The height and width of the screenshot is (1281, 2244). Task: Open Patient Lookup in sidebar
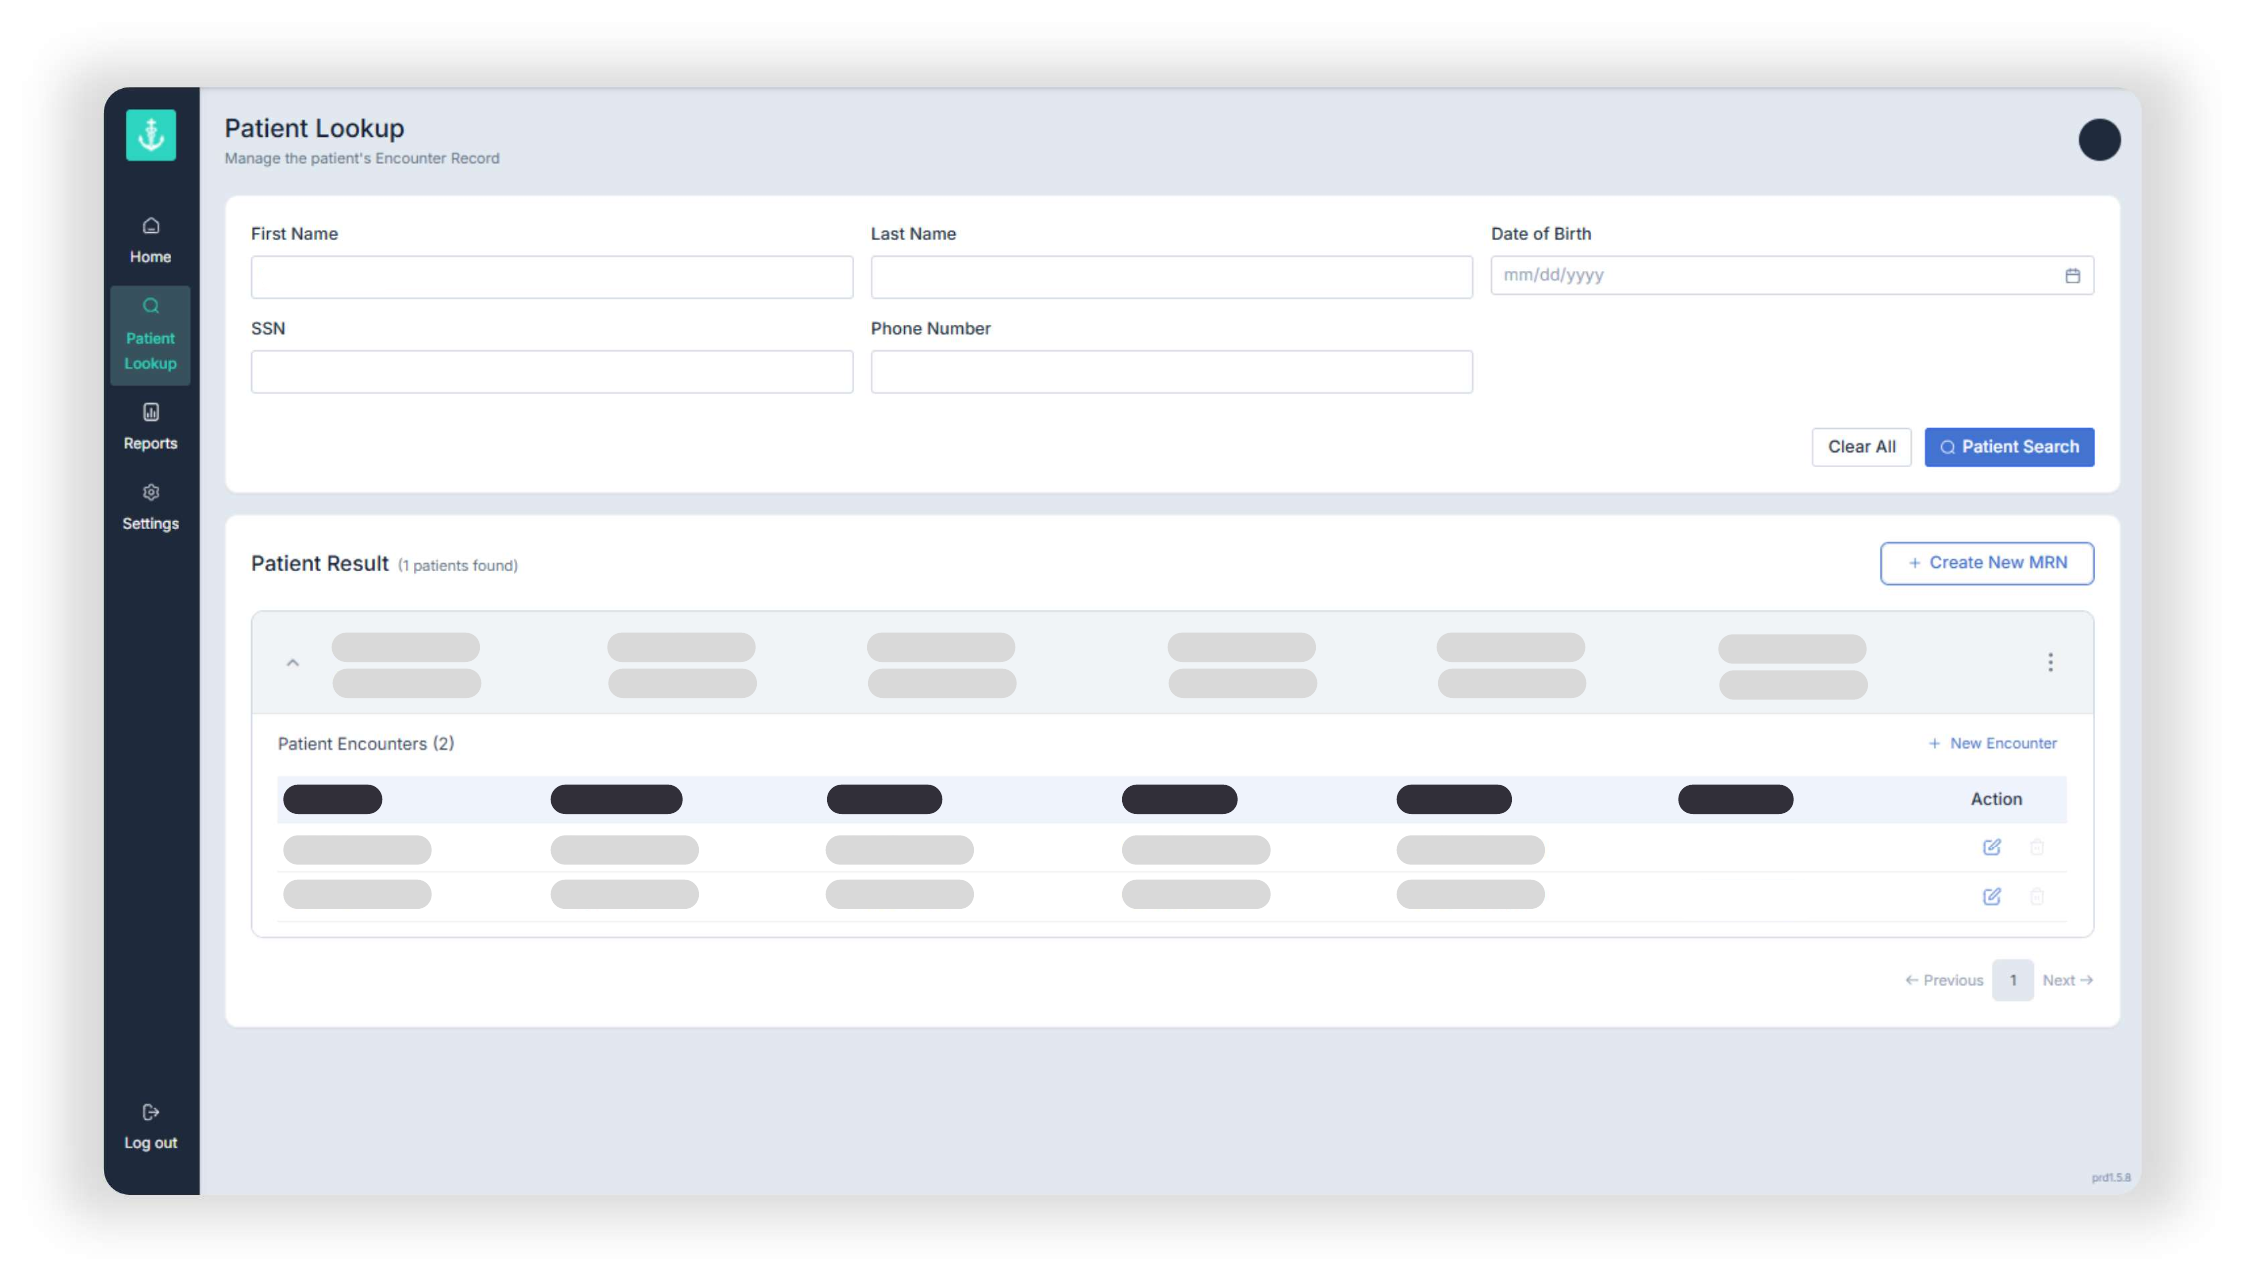click(151, 336)
